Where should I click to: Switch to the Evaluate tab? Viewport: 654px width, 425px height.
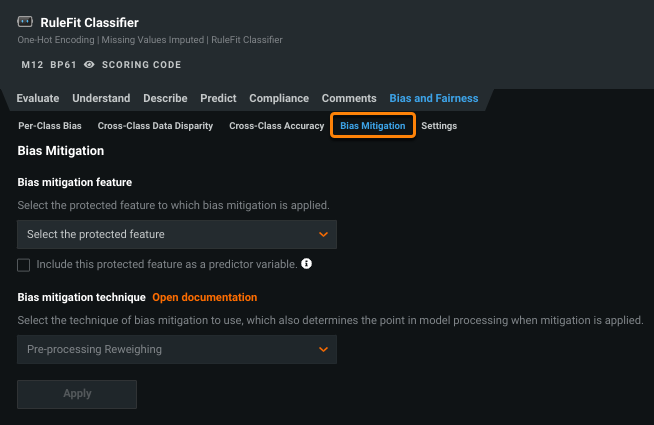(38, 98)
